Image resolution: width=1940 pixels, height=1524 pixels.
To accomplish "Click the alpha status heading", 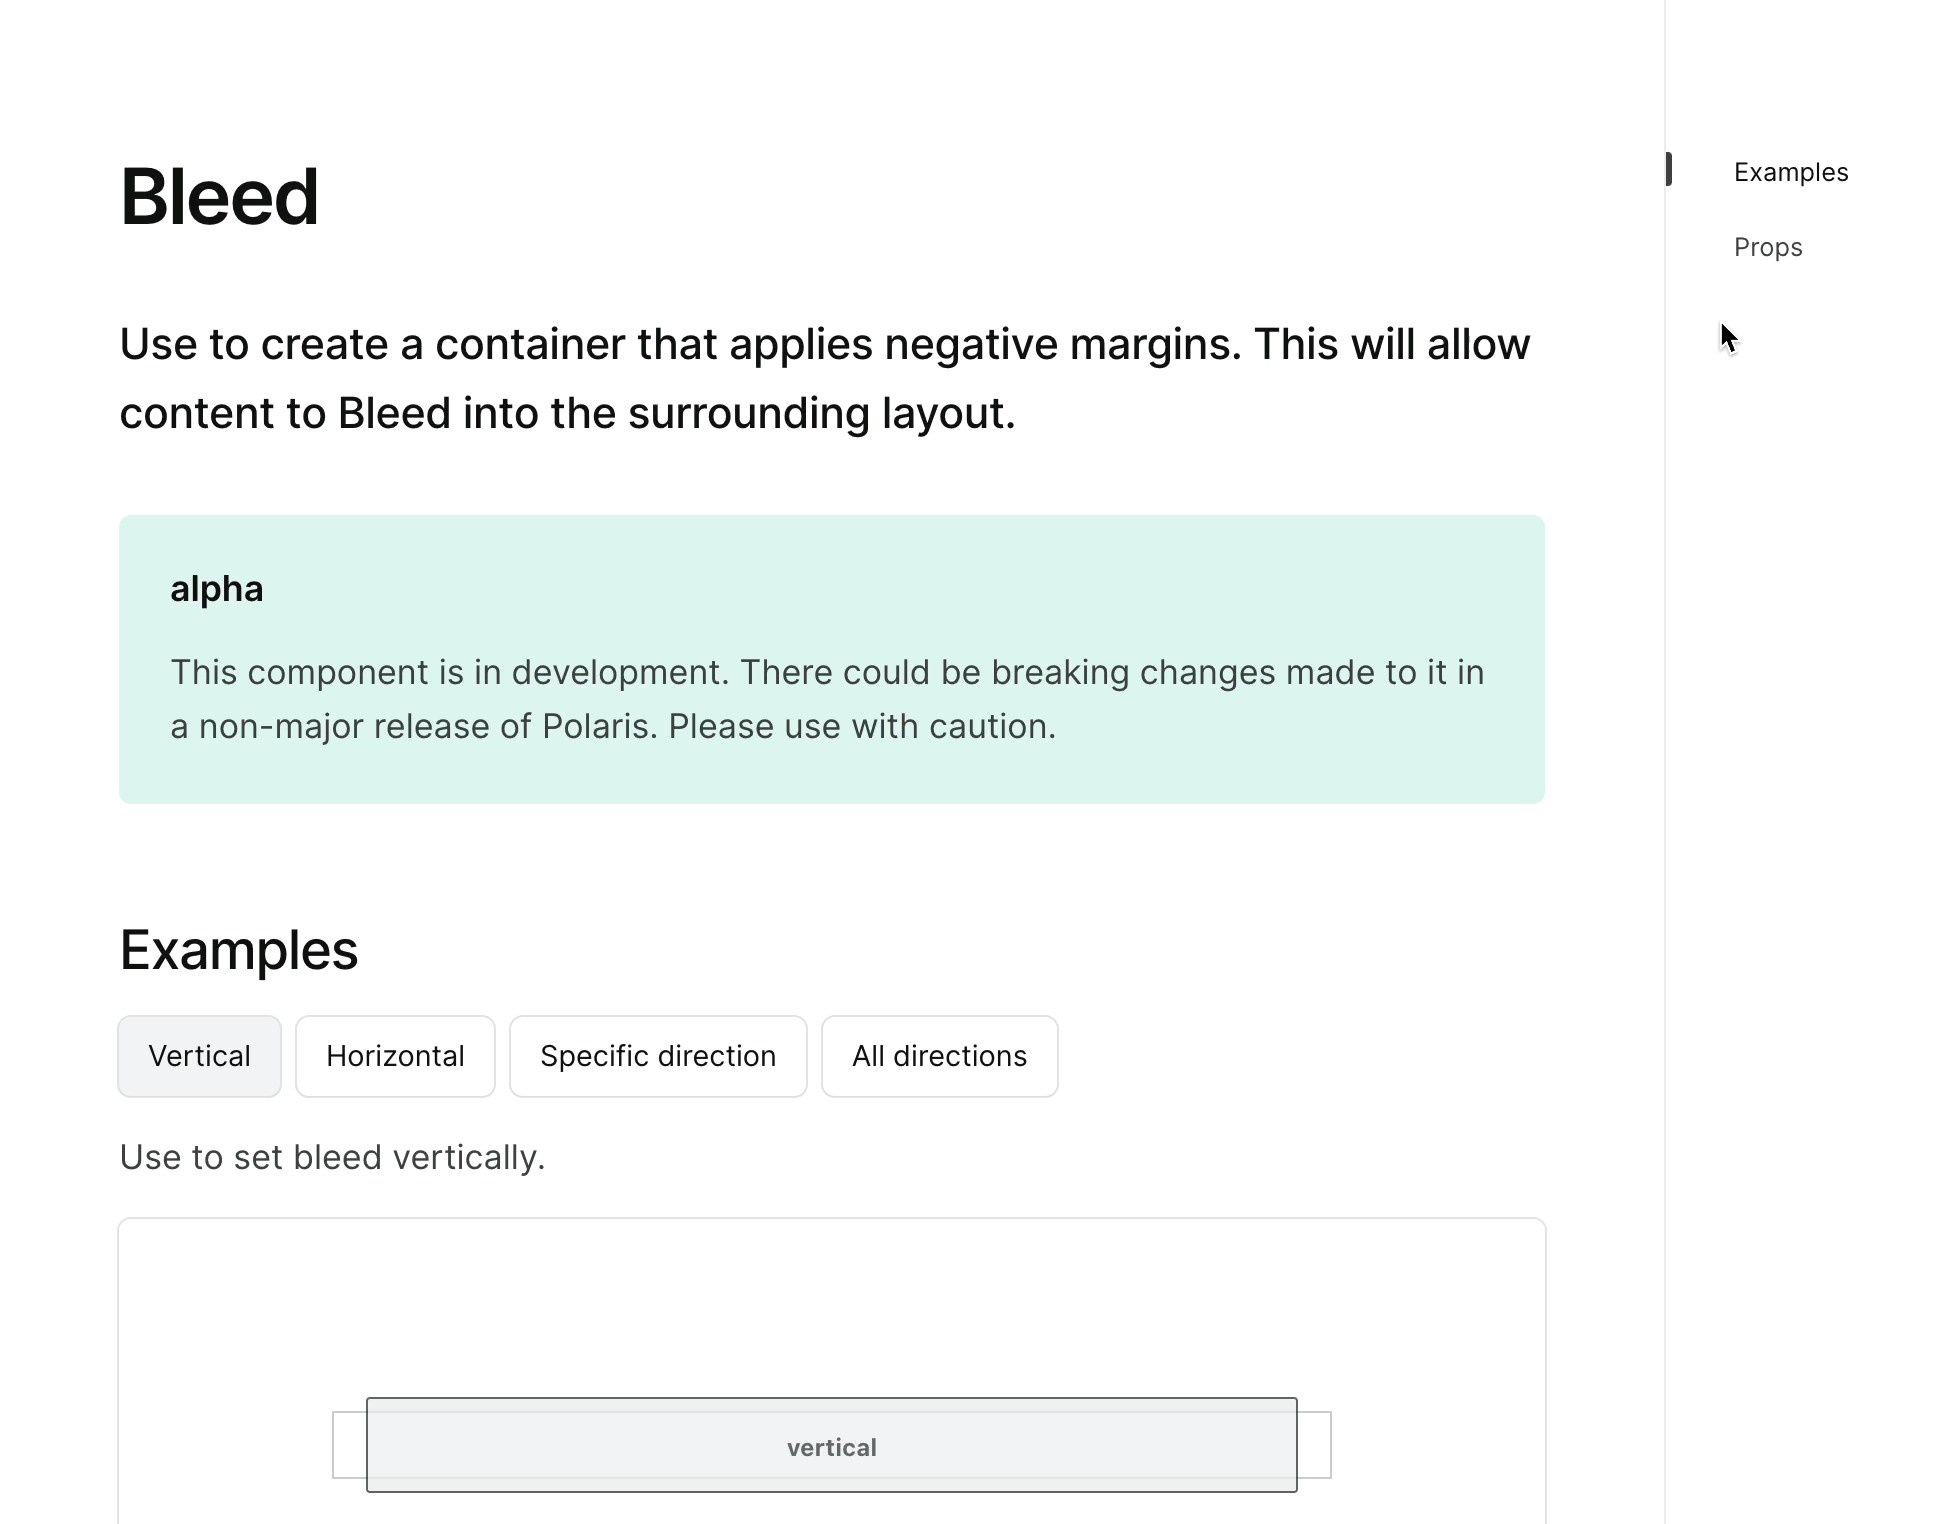I will 216,589.
